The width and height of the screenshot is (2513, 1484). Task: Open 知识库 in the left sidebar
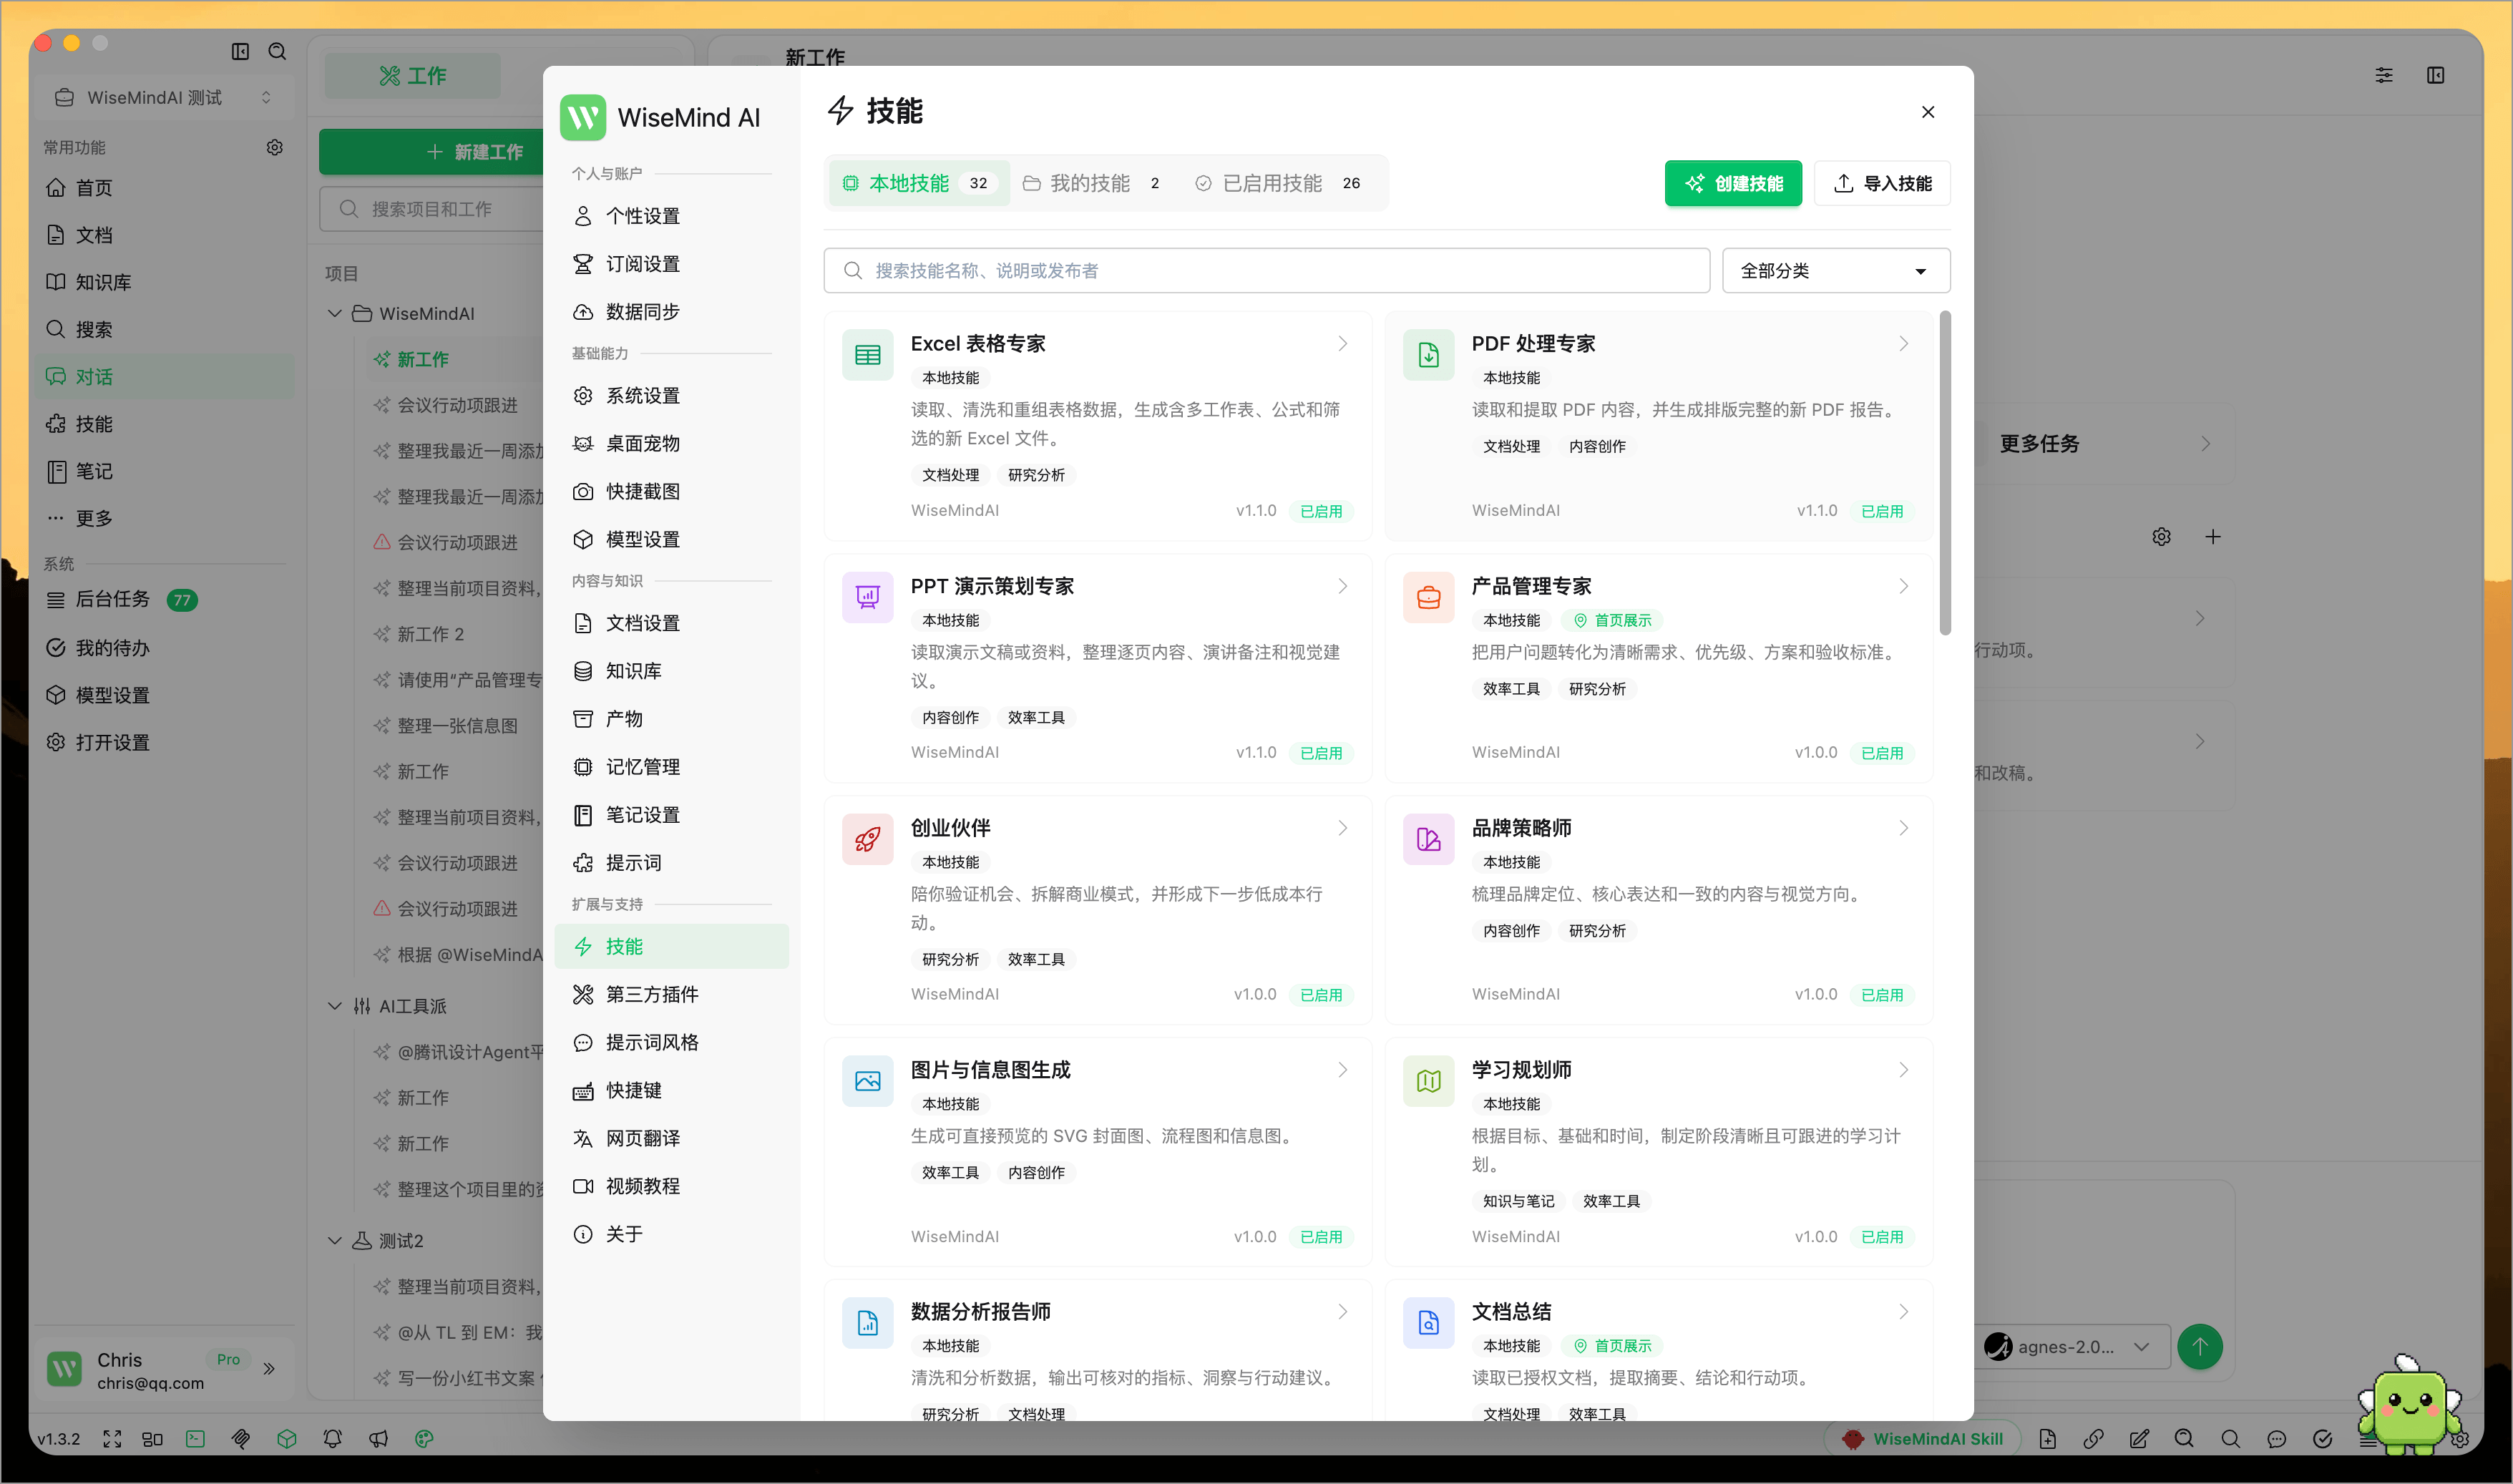pyautogui.click(x=163, y=282)
